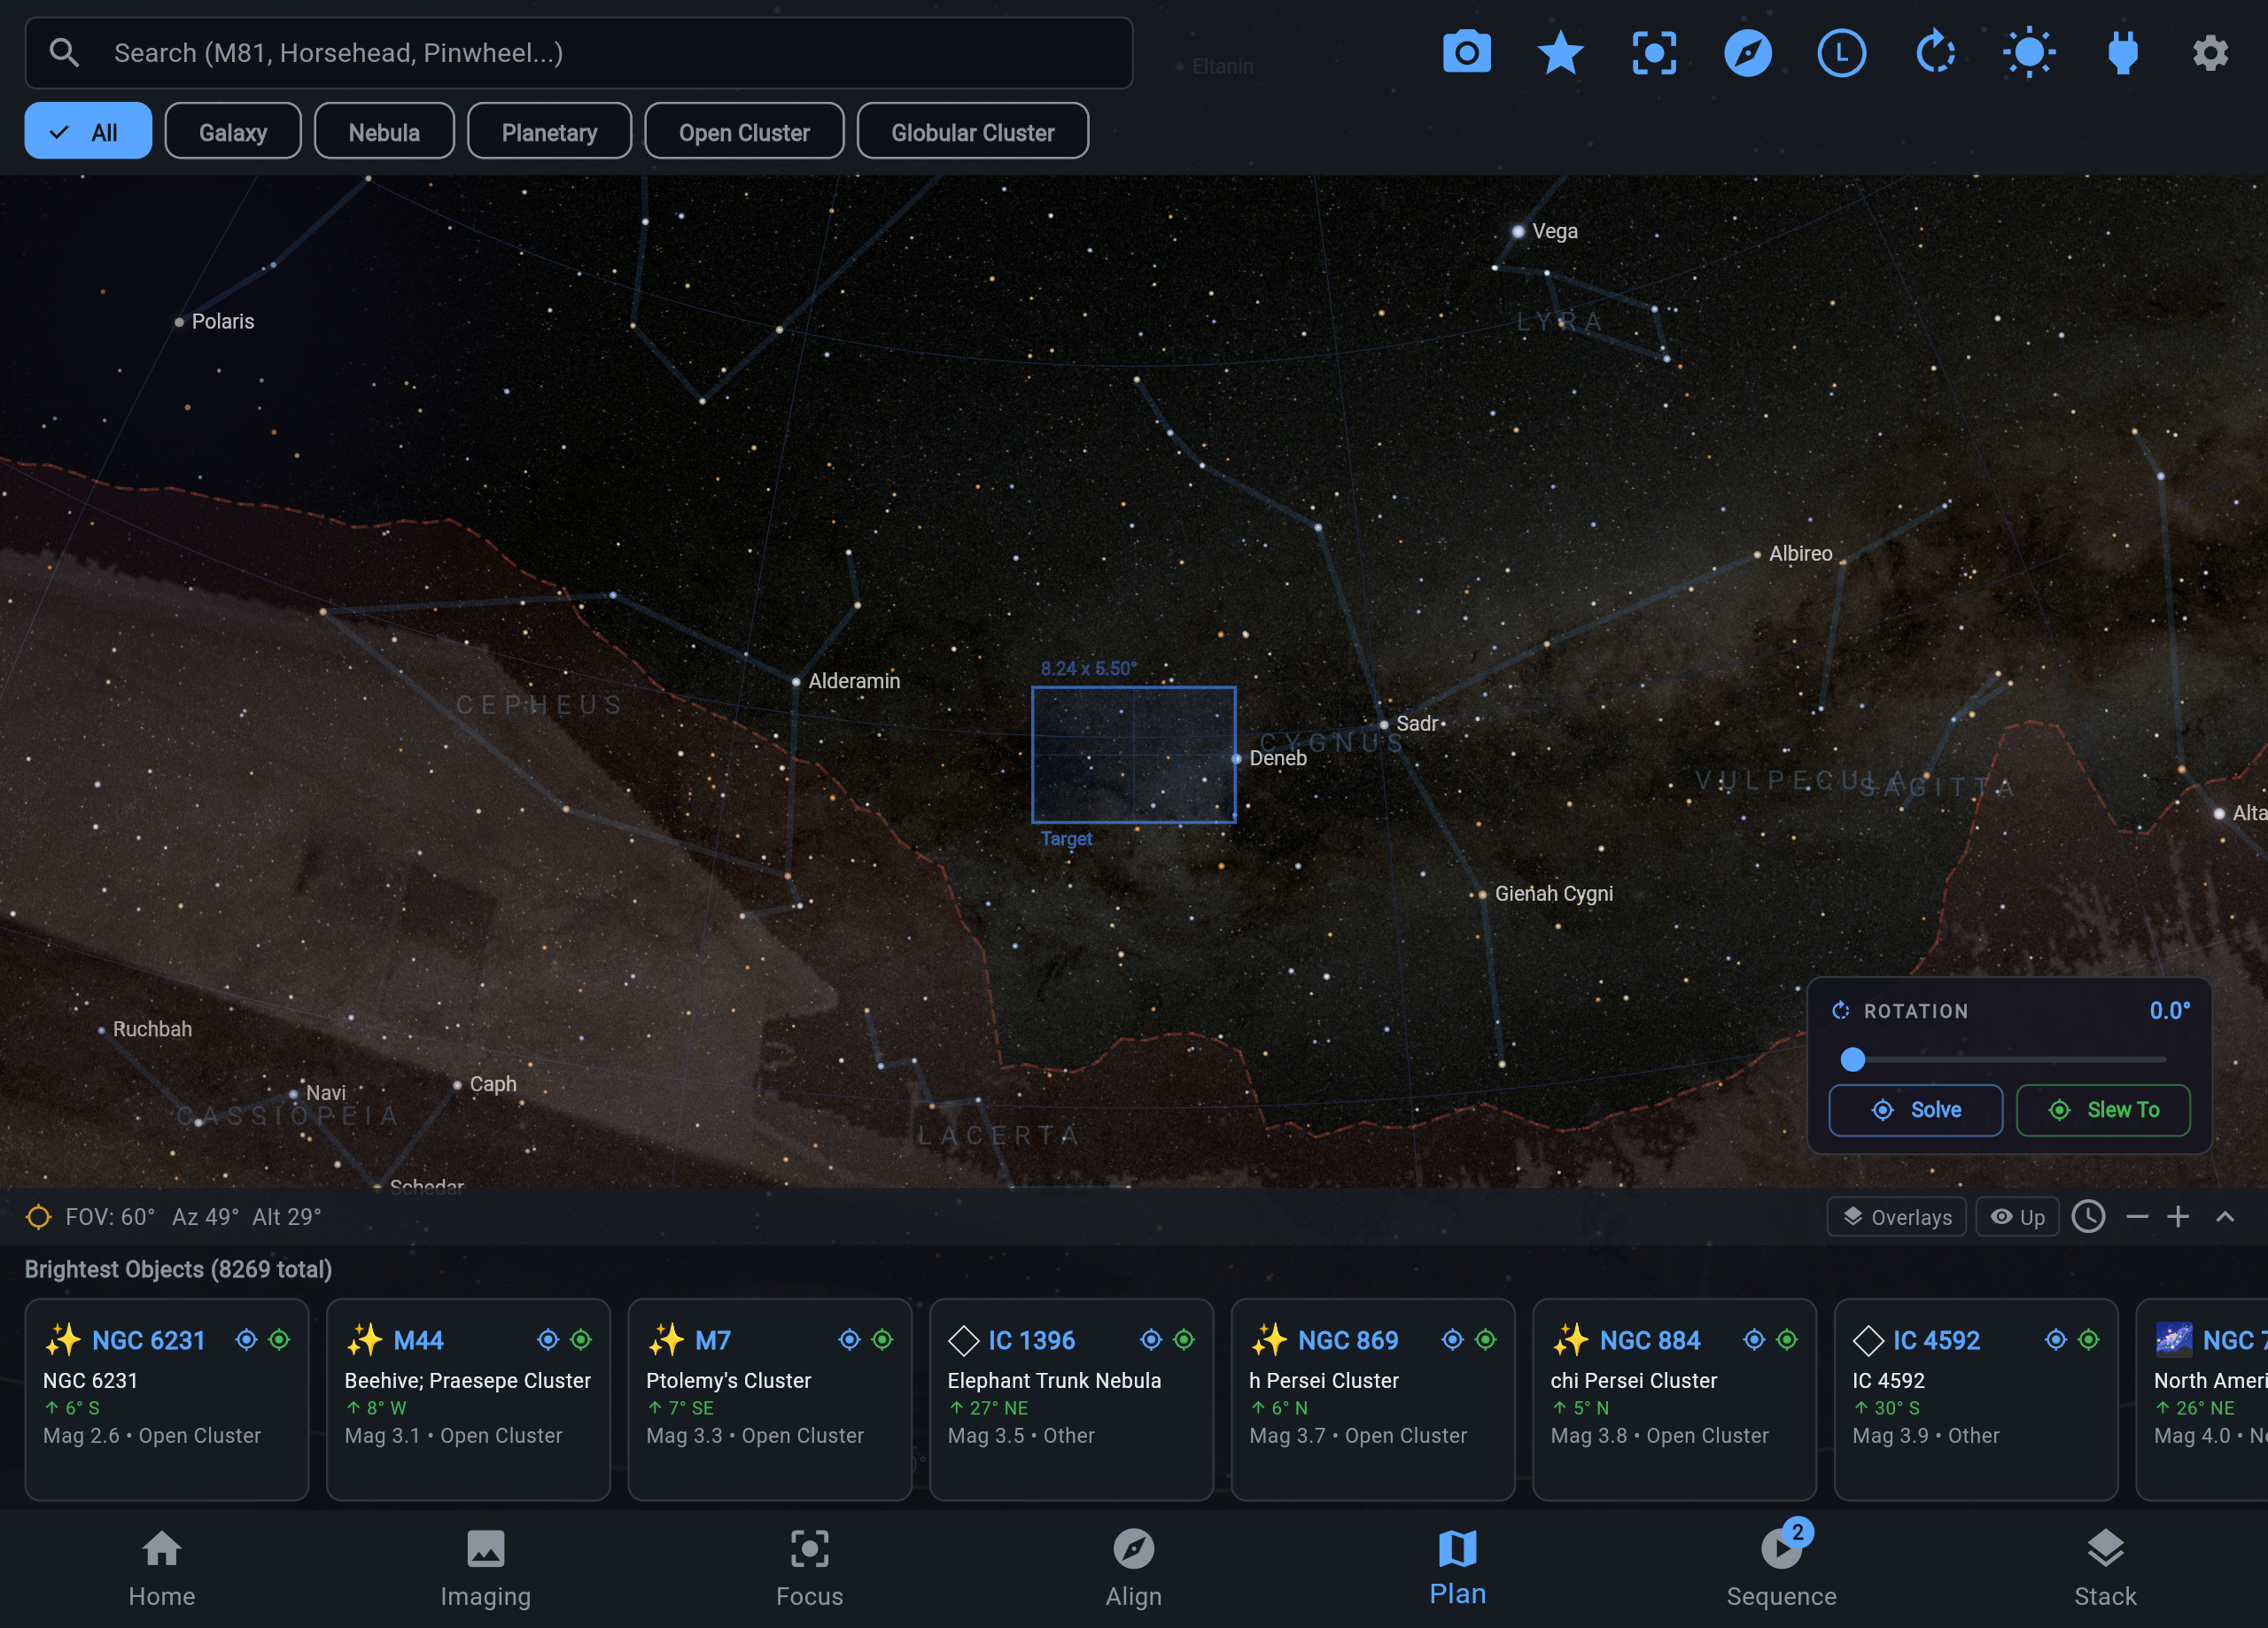
Task: Click the green slew icon on M7 card
Action: [882, 1339]
